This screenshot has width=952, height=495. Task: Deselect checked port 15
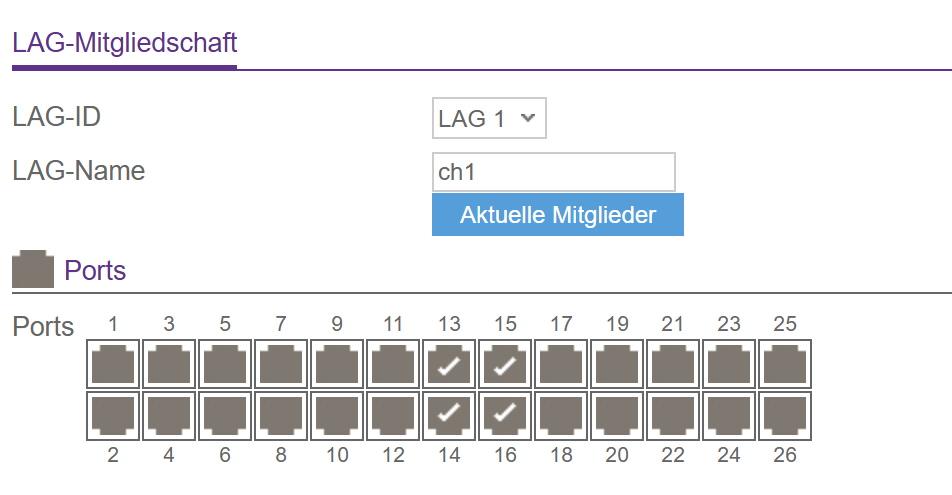click(x=505, y=365)
